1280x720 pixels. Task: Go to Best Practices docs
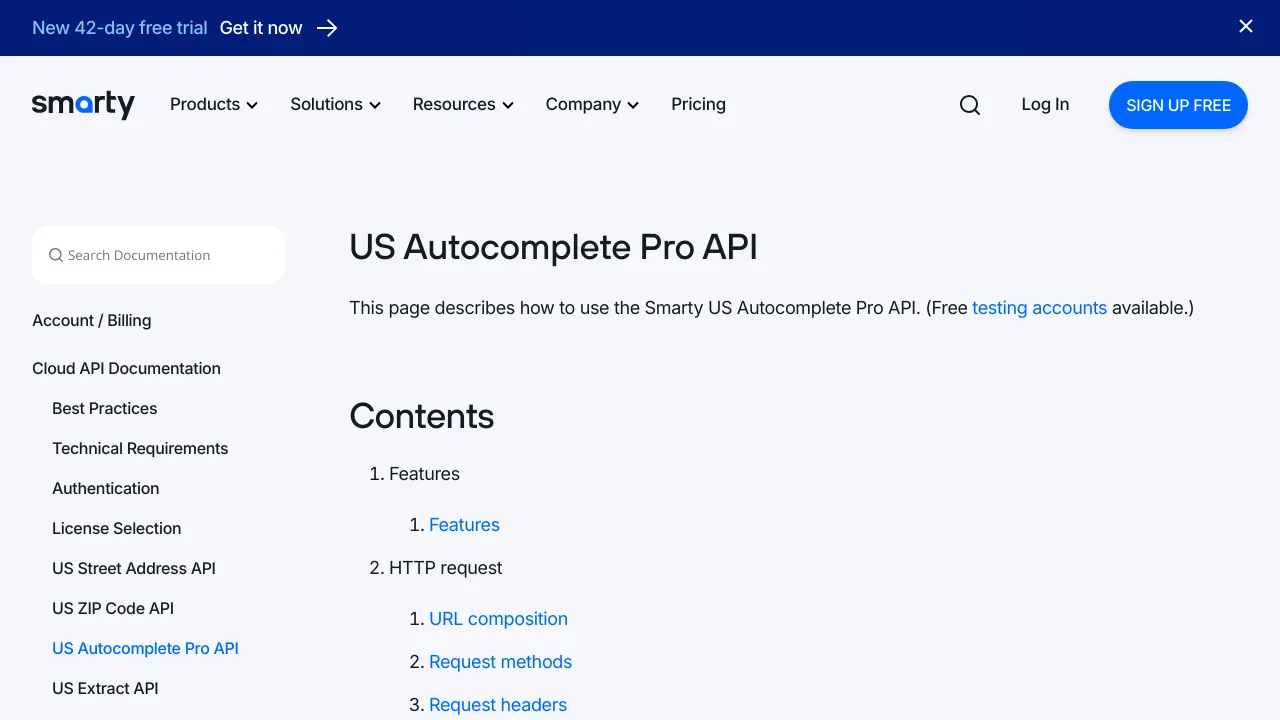tap(104, 408)
